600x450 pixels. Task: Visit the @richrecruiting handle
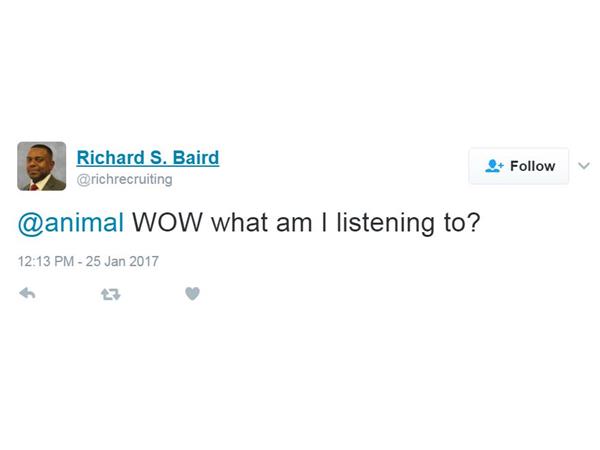pyautogui.click(x=124, y=179)
